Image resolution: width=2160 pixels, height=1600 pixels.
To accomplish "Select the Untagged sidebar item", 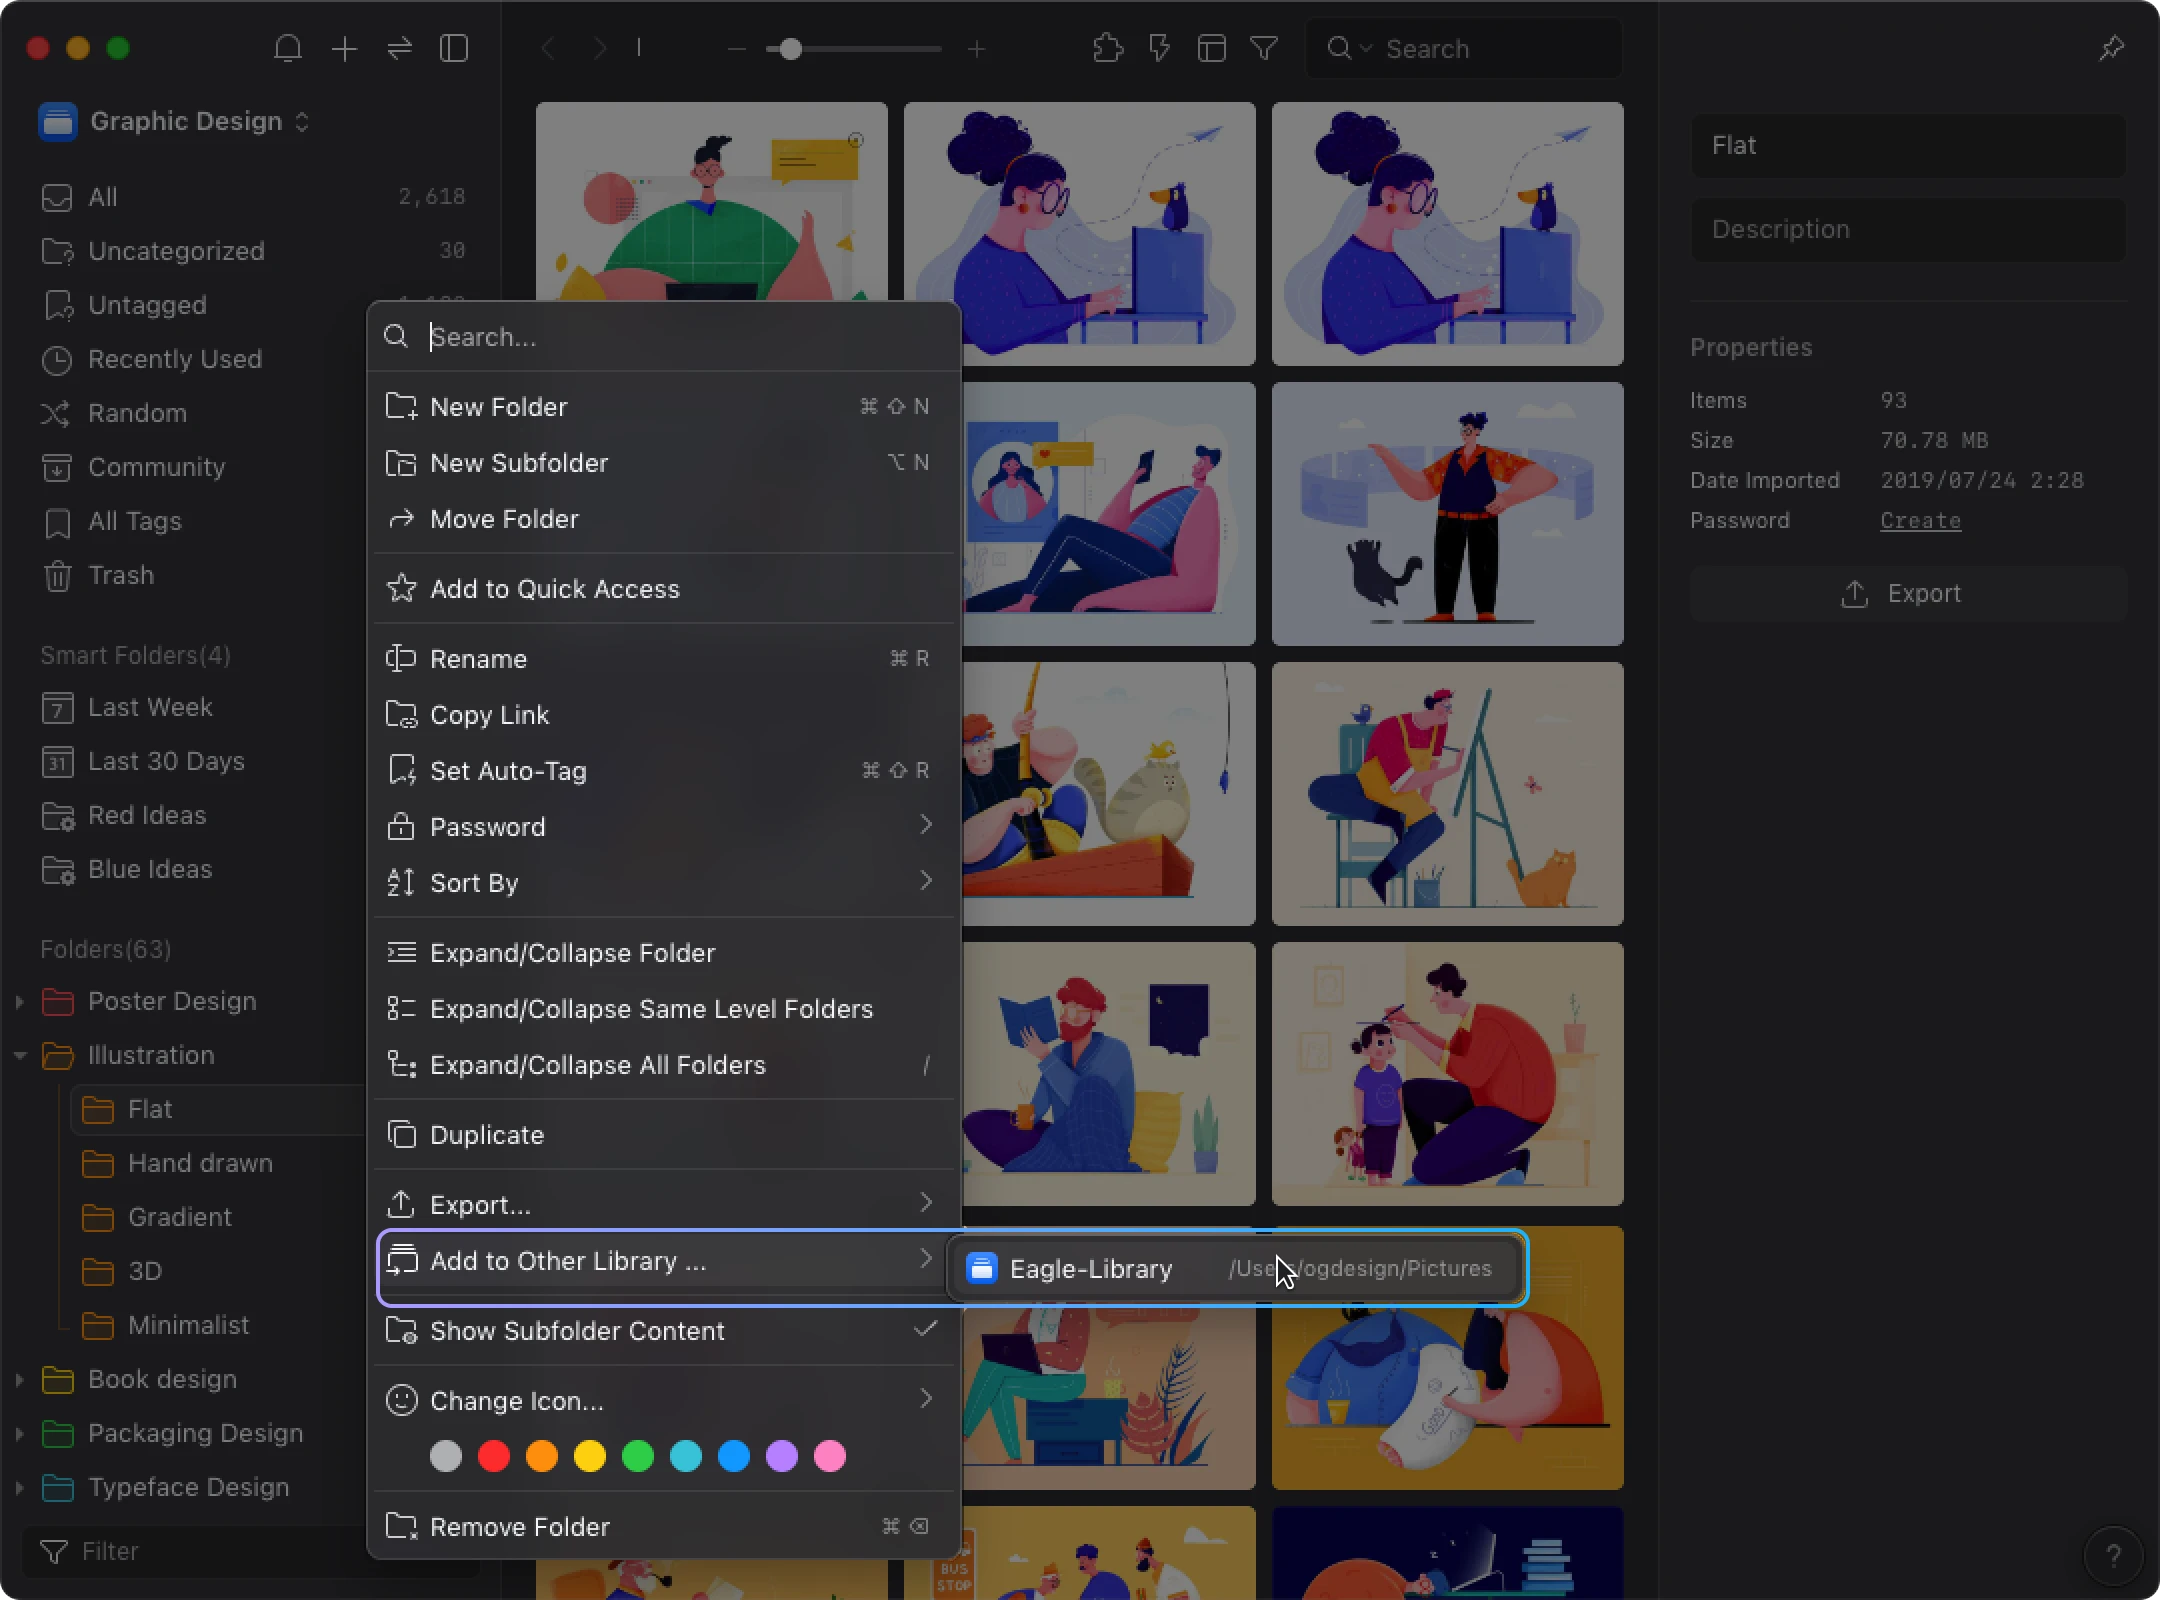I will click(x=198, y=305).
